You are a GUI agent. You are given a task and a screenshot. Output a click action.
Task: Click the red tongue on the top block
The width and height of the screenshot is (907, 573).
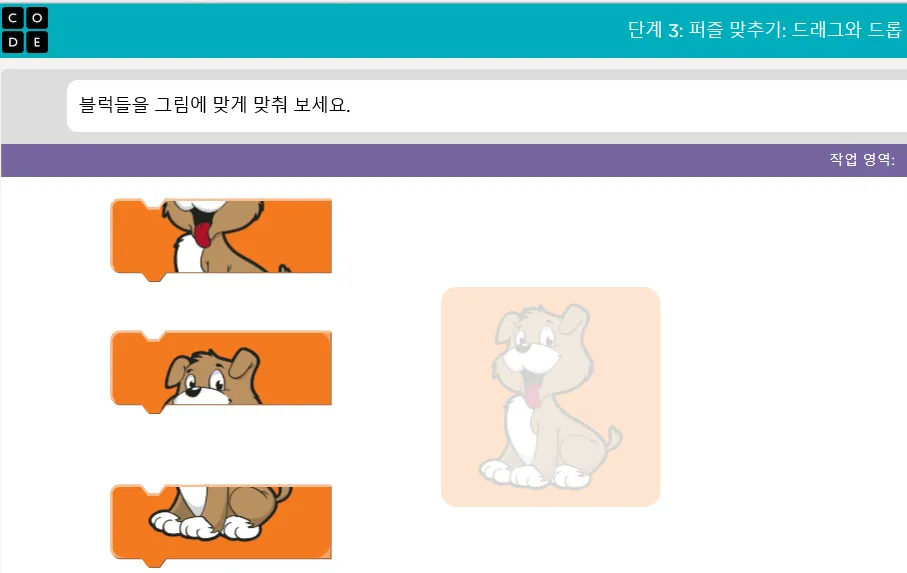(202, 234)
